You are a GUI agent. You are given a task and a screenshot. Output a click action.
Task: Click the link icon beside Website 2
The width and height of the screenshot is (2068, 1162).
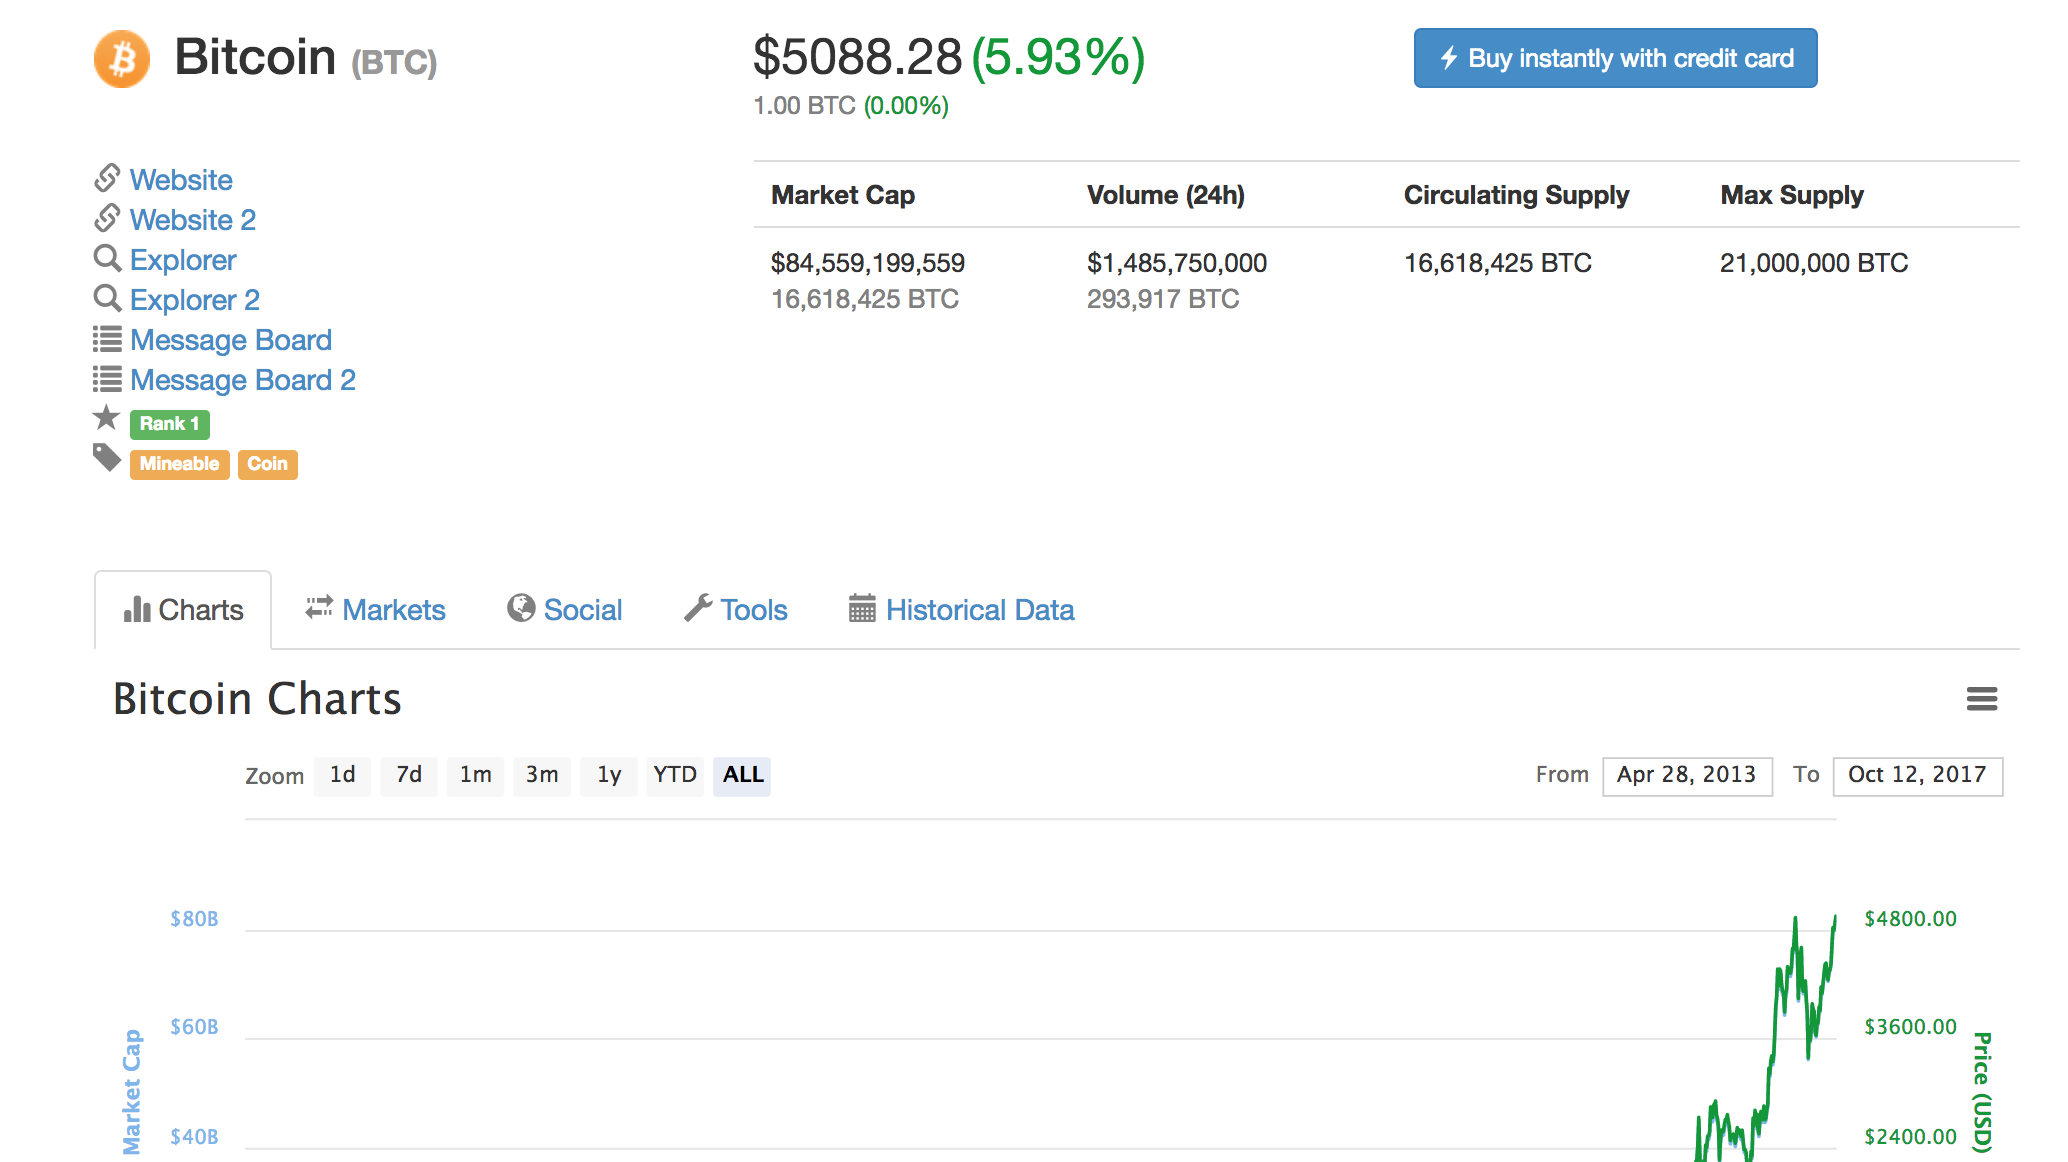(x=107, y=218)
